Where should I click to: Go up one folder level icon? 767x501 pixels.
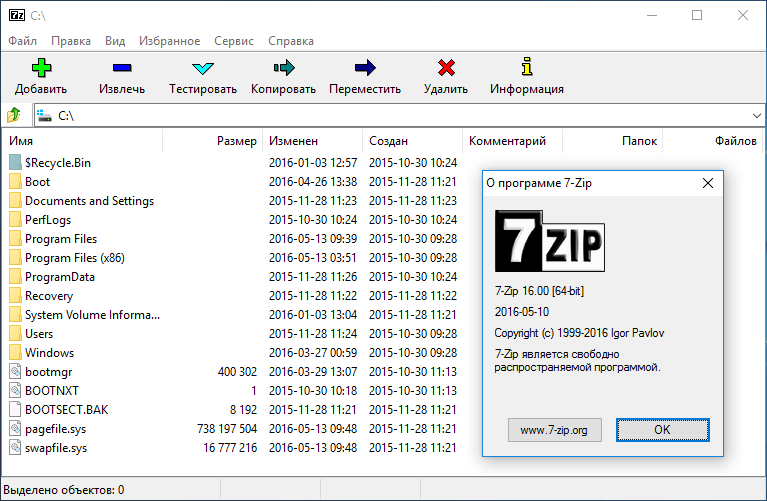[14, 115]
